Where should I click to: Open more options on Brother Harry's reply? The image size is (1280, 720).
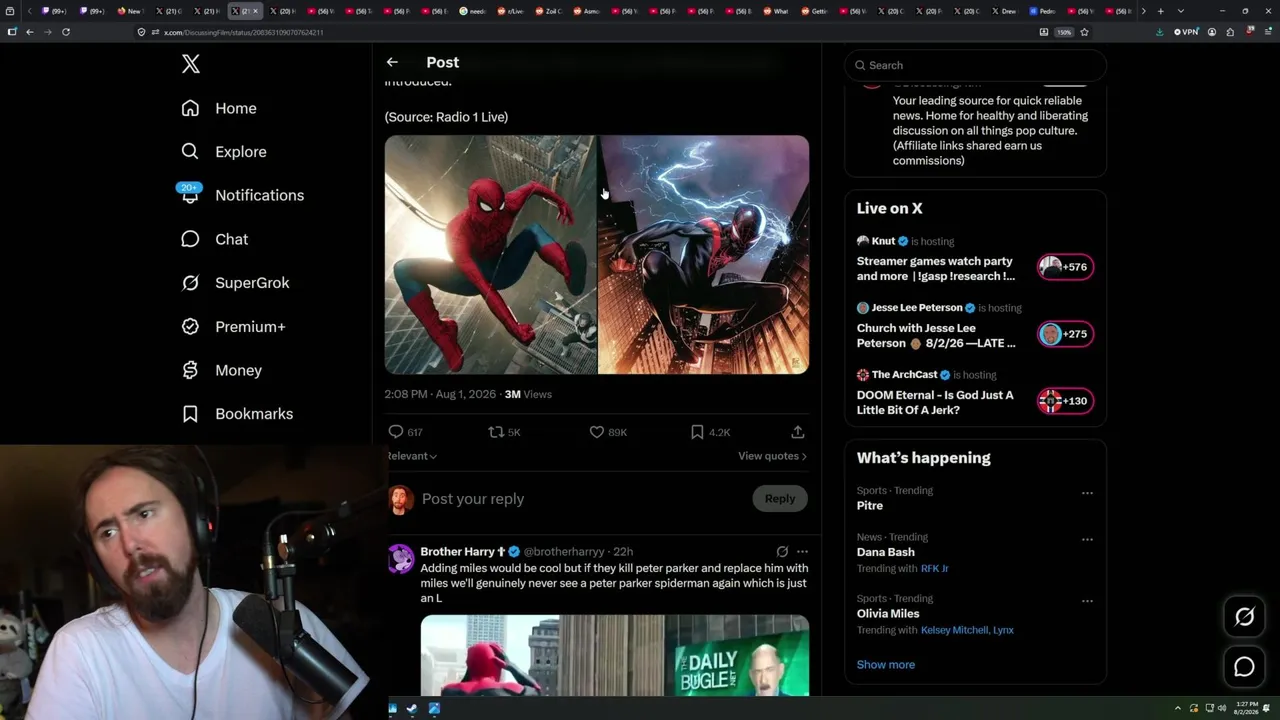[x=802, y=552]
